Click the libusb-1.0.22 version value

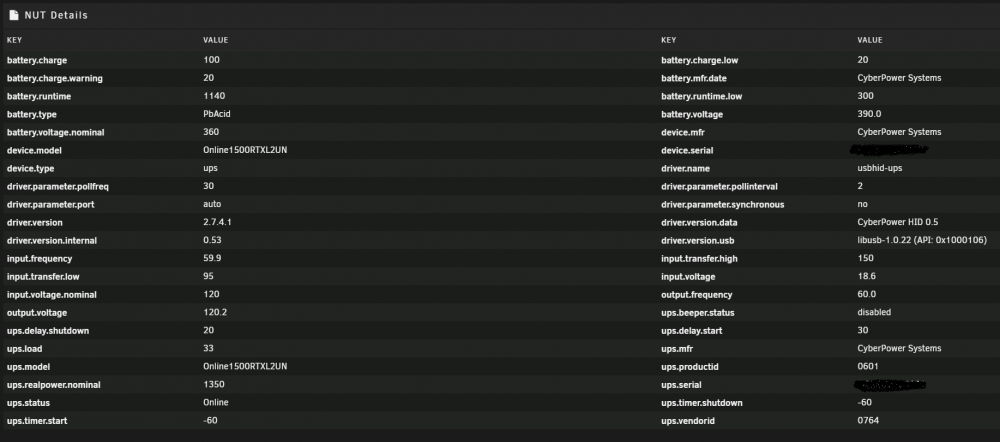[x=922, y=240]
